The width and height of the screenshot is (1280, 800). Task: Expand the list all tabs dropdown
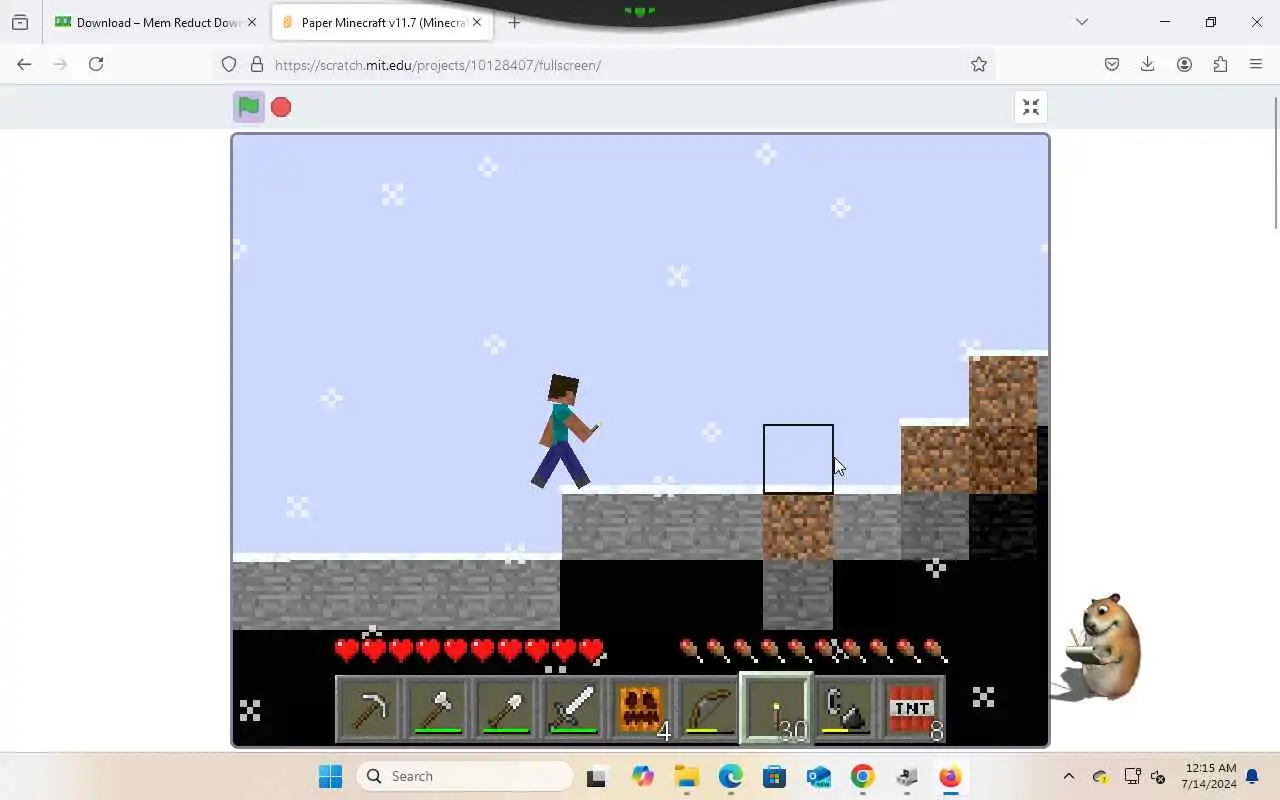tap(1081, 22)
